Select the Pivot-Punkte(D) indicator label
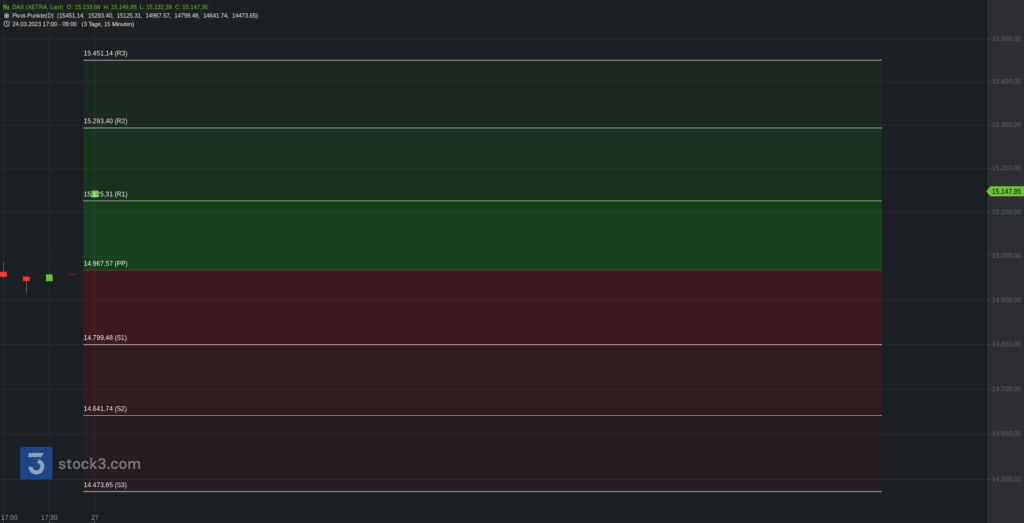 [x=33, y=15]
